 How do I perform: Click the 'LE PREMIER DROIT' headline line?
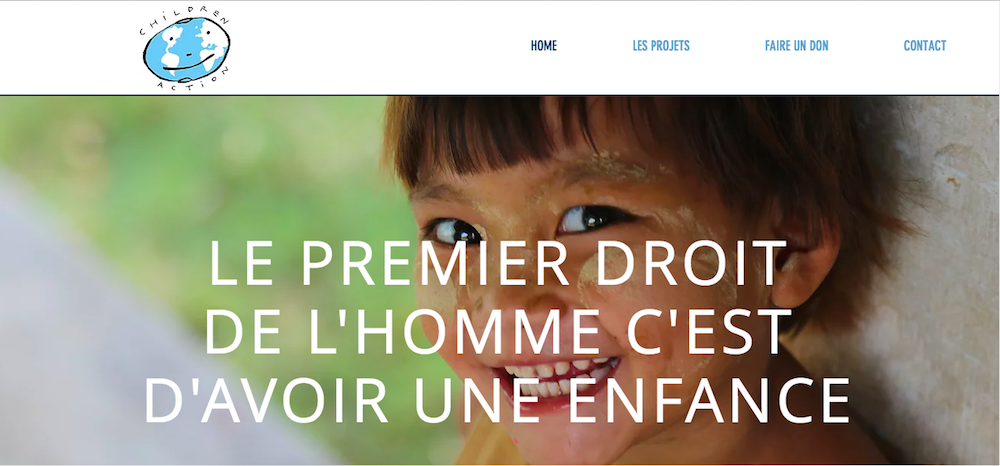point(498,263)
